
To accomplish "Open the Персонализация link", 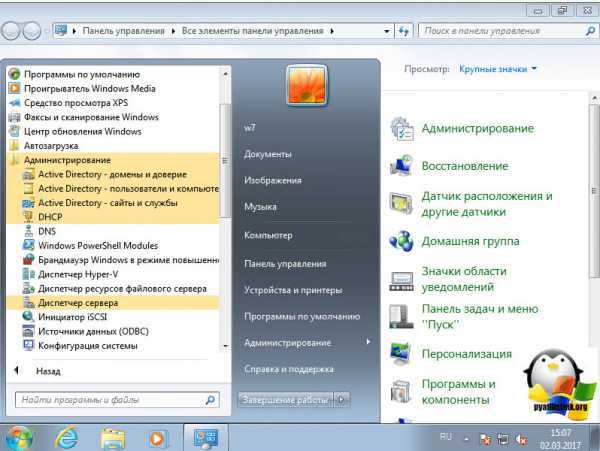I will pos(466,354).
